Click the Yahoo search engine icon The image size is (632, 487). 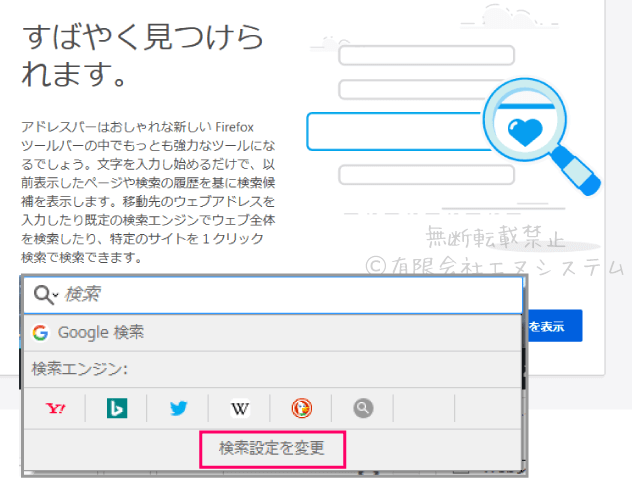click(55, 408)
